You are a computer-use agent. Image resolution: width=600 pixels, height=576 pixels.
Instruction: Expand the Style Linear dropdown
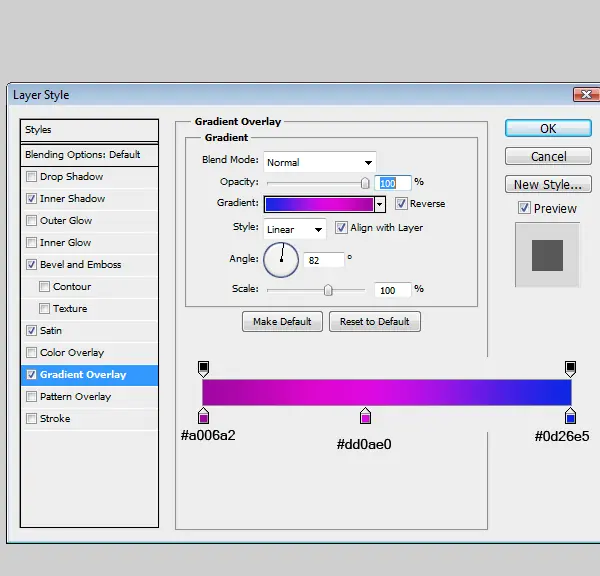[x=295, y=229]
